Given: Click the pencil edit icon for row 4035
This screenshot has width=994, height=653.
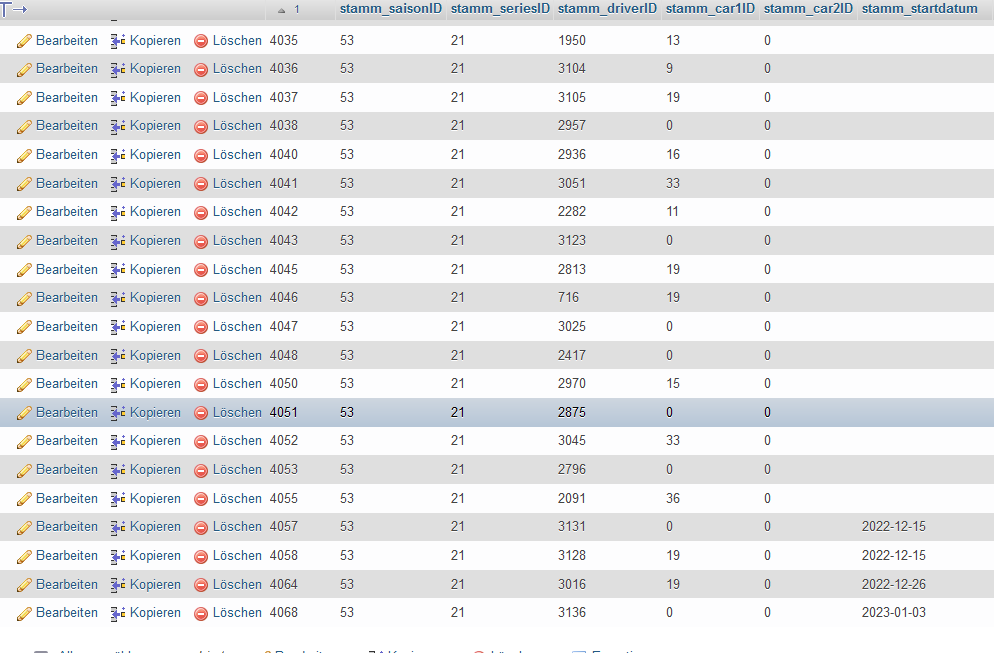Looking at the screenshot, I should point(24,41).
